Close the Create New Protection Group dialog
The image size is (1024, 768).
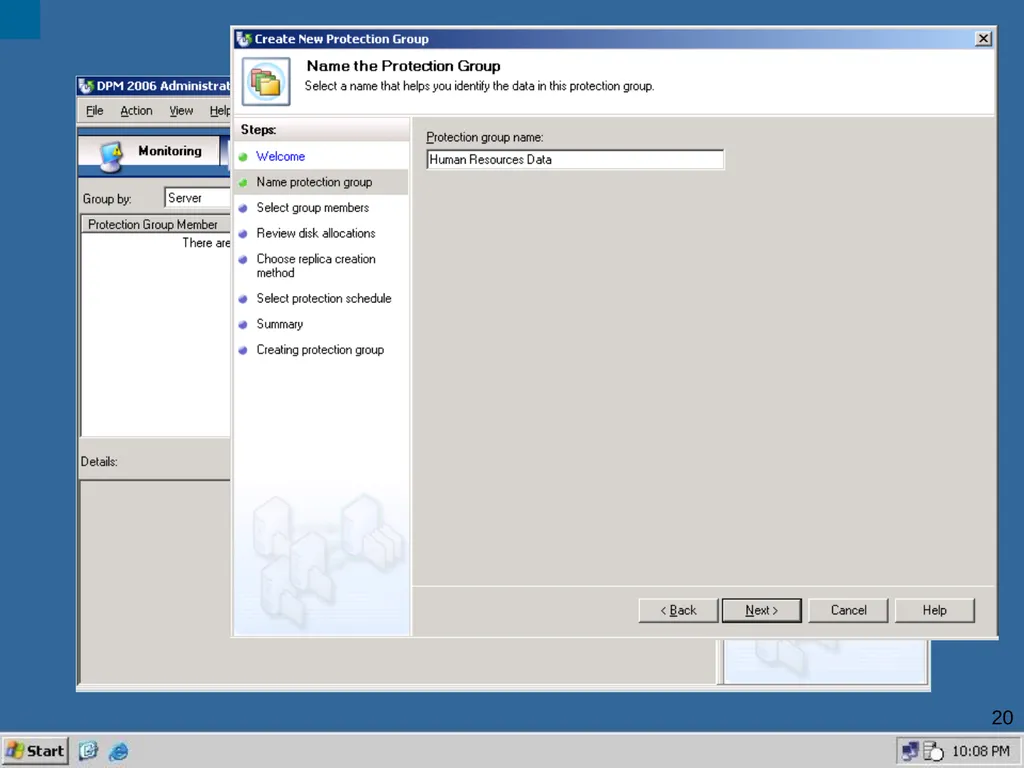point(983,39)
